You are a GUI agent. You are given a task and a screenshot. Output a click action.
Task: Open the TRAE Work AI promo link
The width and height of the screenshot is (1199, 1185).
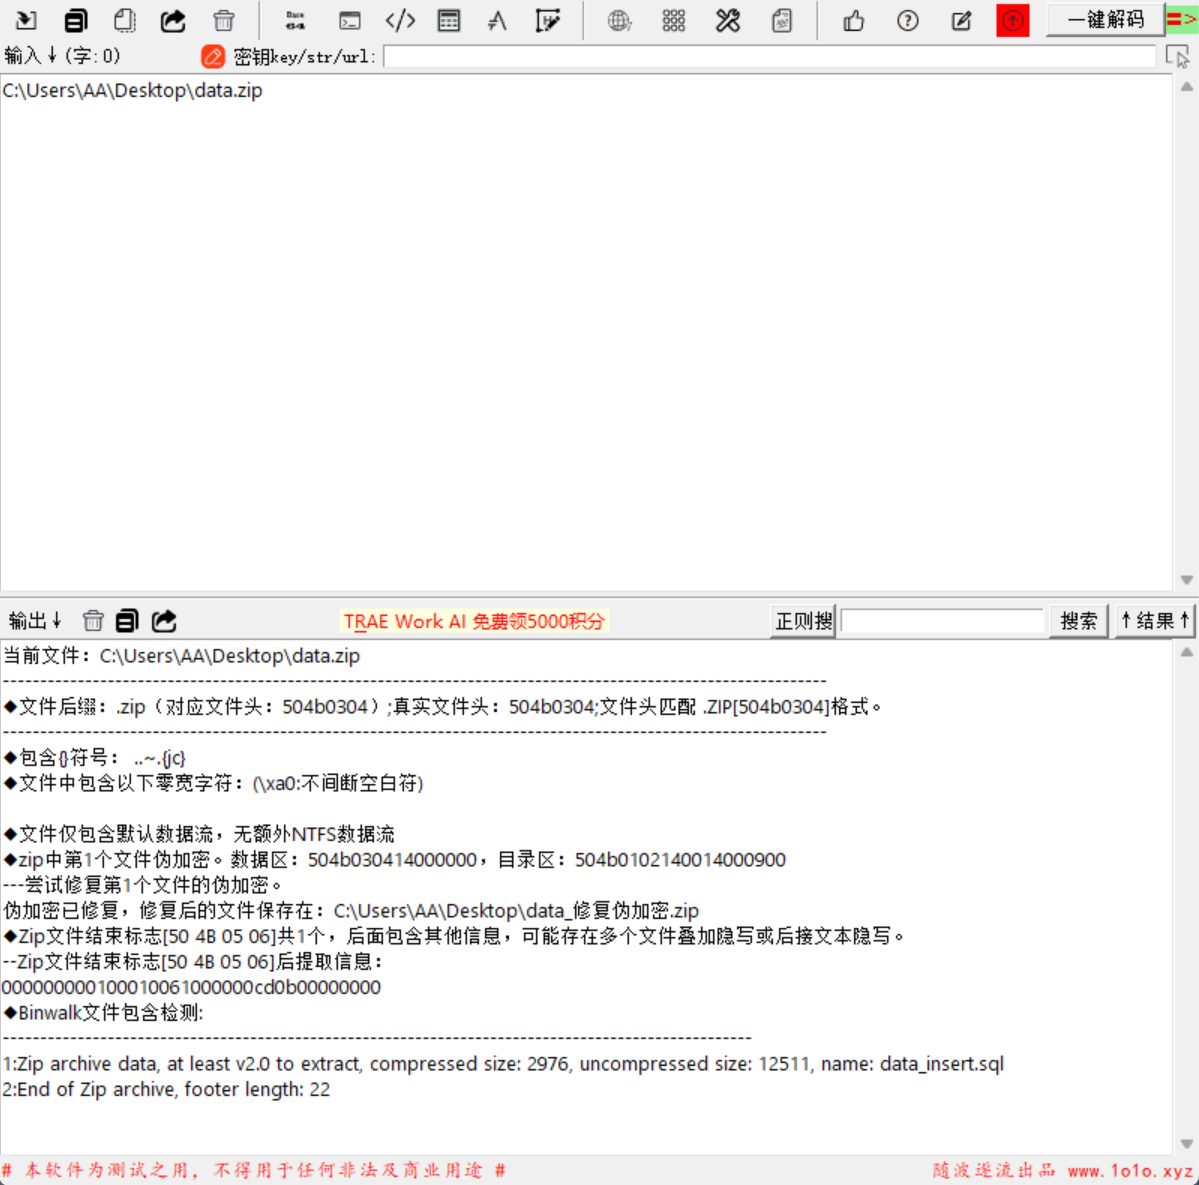(x=474, y=621)
